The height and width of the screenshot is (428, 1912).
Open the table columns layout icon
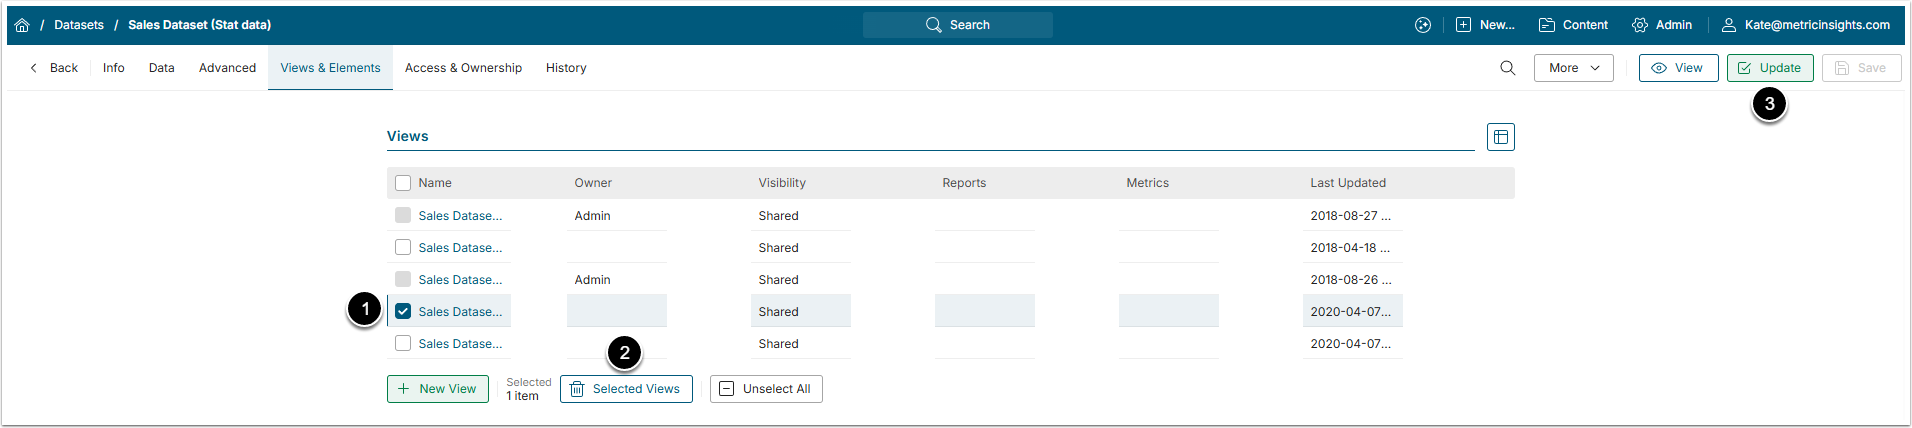pyautogui.click(x=1500, y=137)
